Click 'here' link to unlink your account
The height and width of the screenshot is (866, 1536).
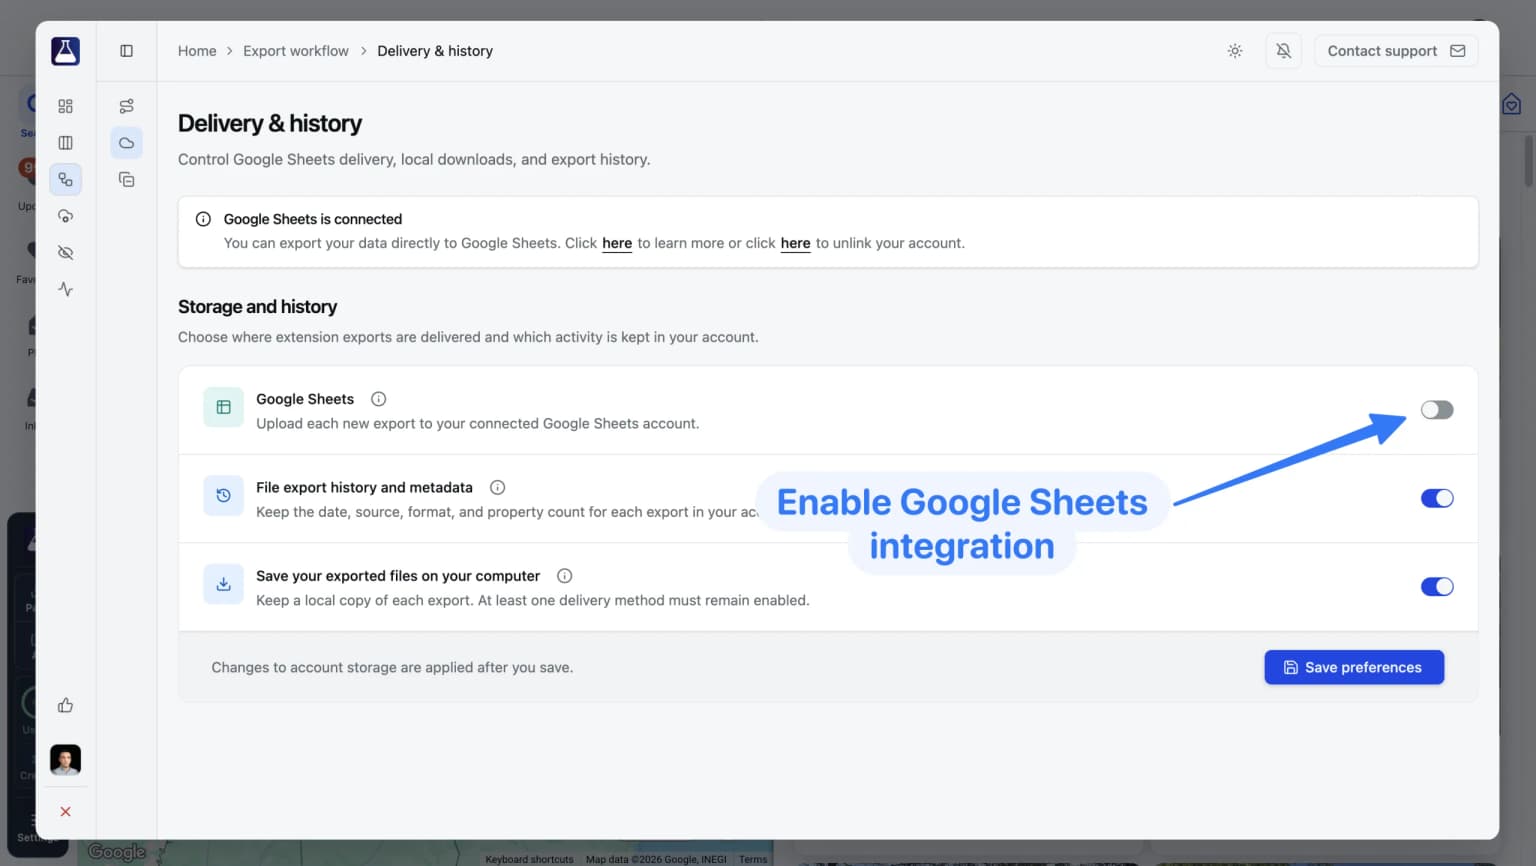[x=795, y=243]
